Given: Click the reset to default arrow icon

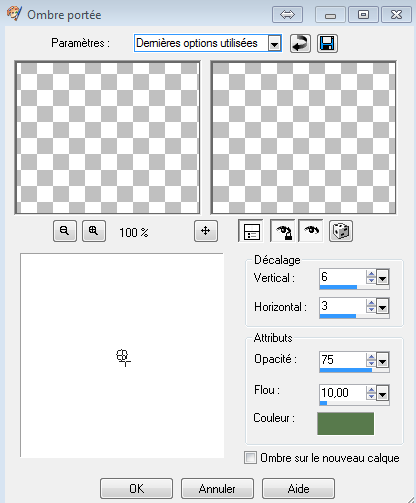Looking at the screenshot, I should point(300,43).
